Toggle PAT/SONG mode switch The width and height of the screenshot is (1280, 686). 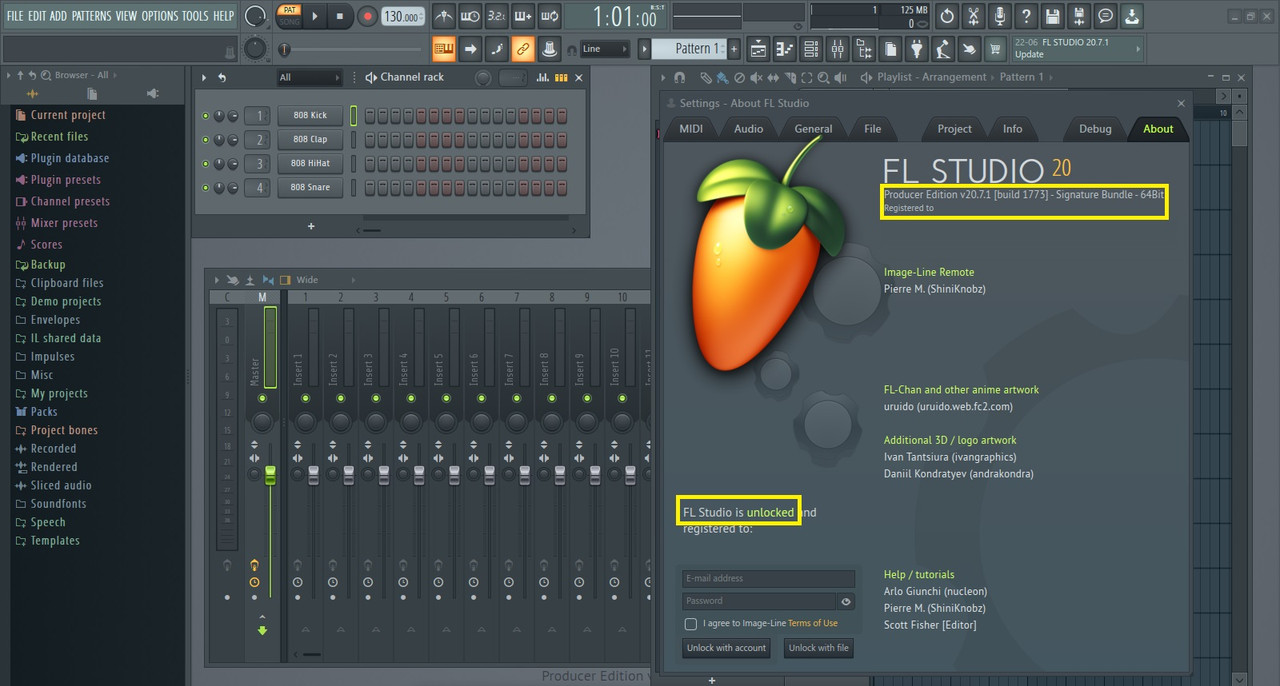(x=288, y=16)
